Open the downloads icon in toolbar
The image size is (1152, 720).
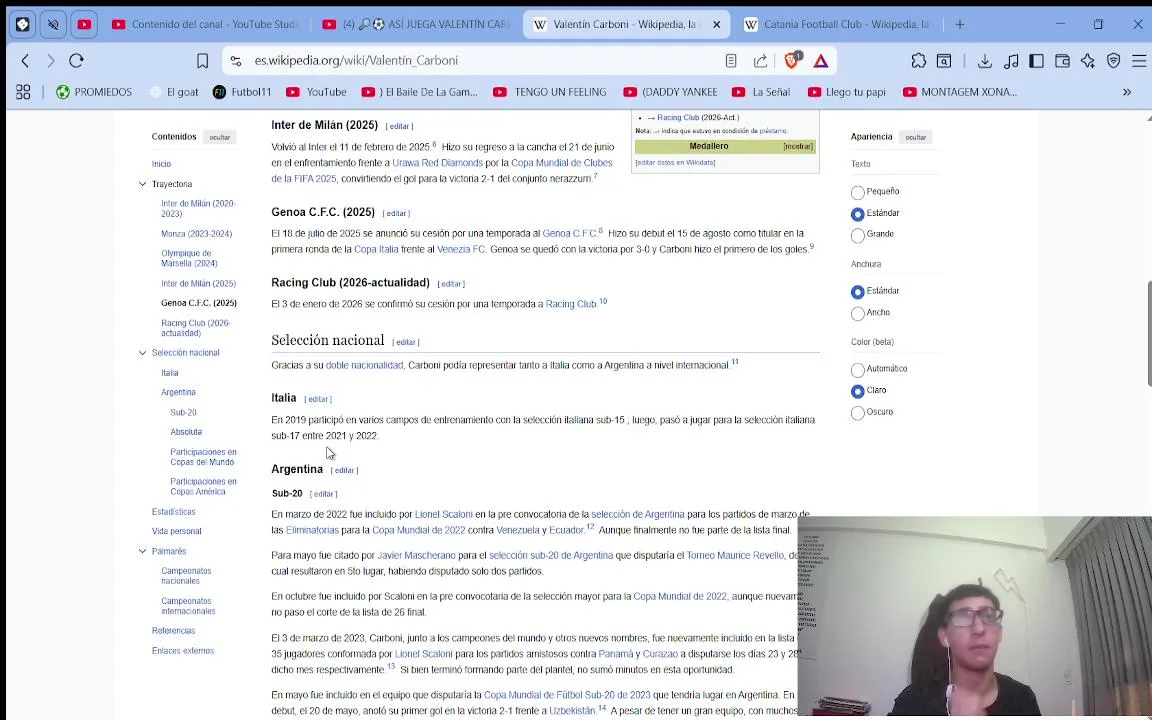pyautogui.click(x=984, y=61)
